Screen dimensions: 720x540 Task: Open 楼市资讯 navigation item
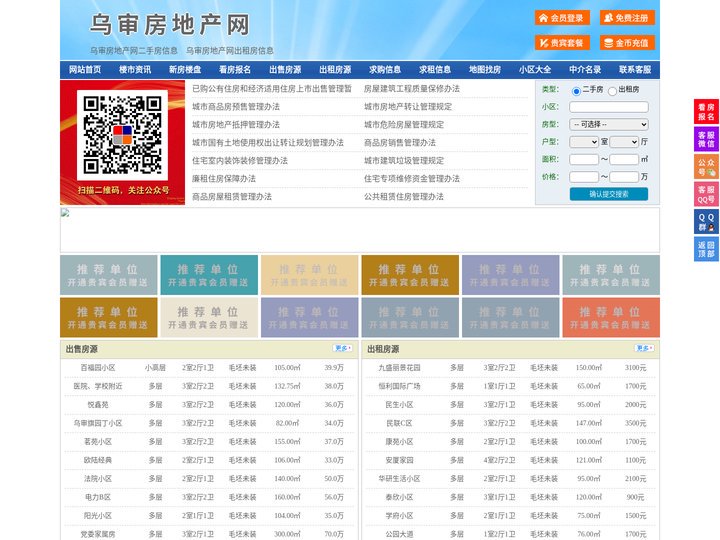[135, 70]
